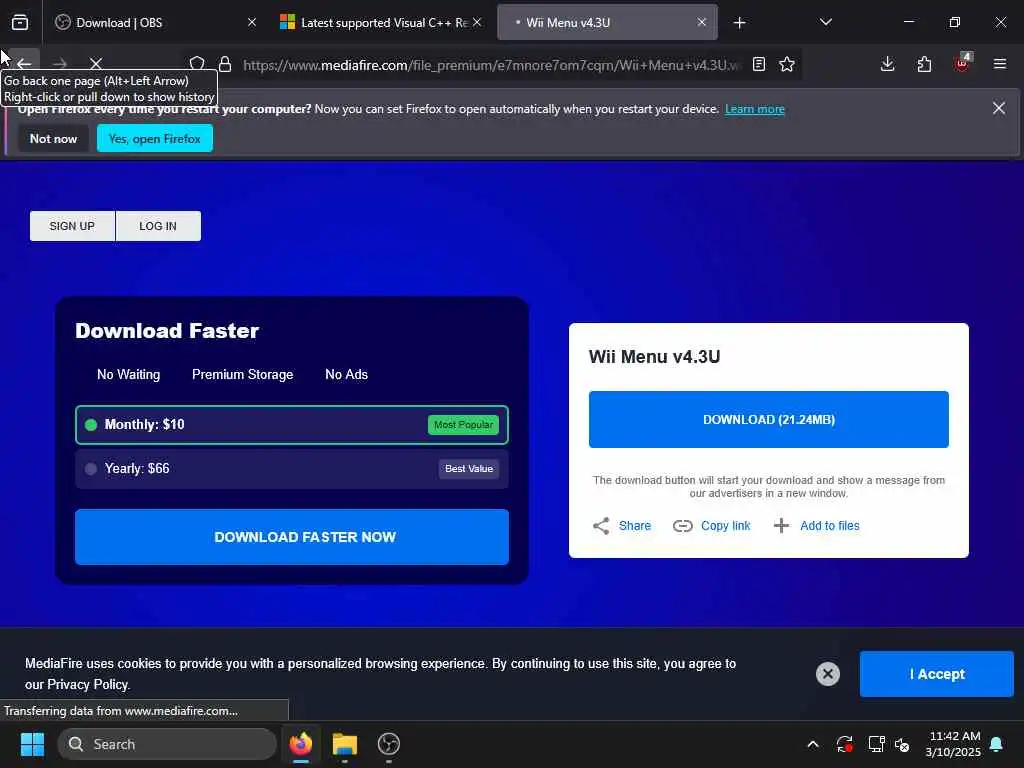
Task: Click Copy link
Action: 726,526
